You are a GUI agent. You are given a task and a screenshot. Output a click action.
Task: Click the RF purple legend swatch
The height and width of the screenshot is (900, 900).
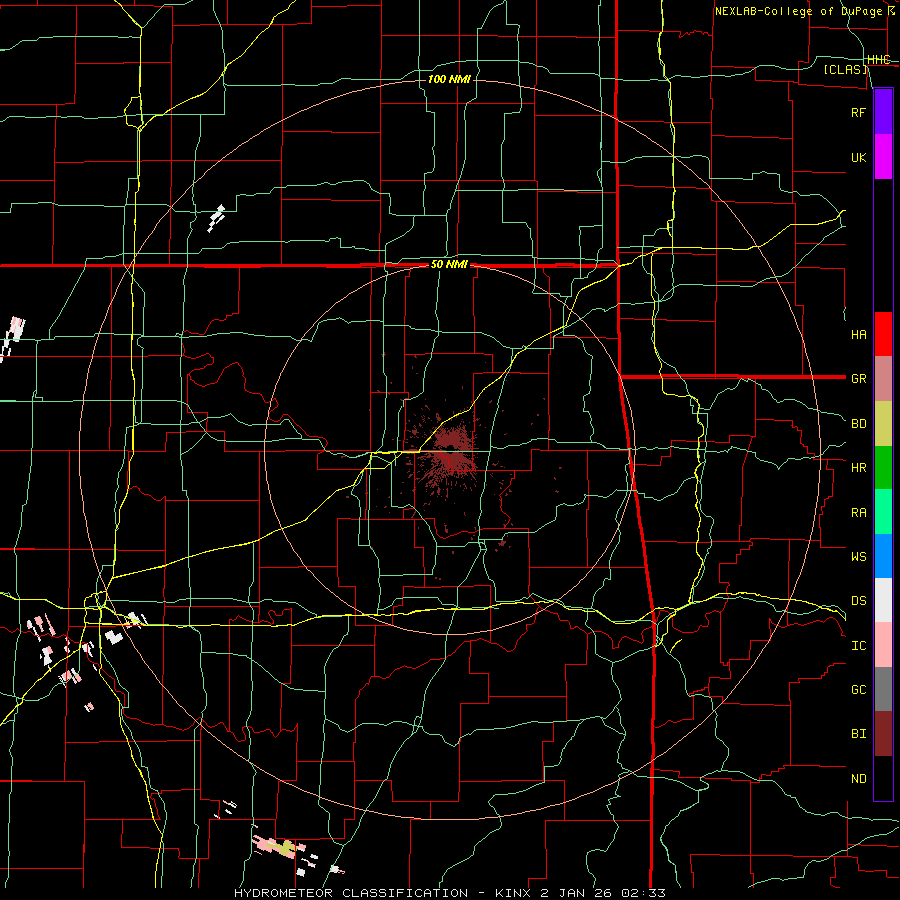pyautogui.click(x=883, y=112)
